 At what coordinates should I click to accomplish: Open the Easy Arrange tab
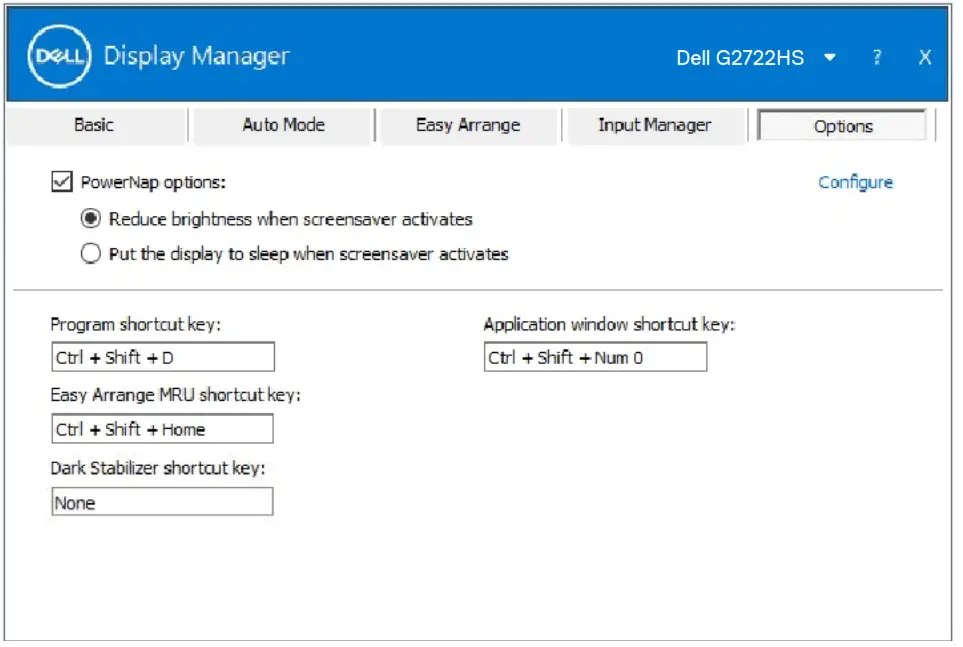tap(468, 124)
